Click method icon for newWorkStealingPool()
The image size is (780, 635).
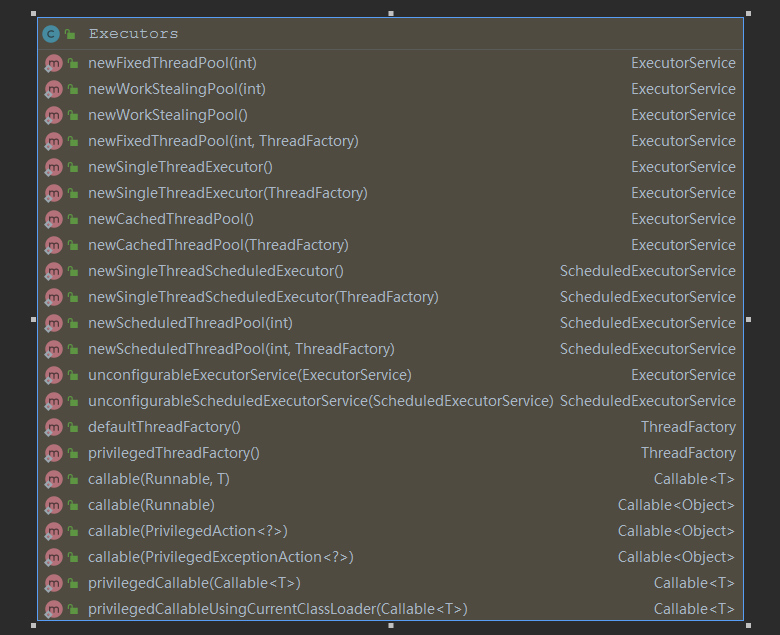pos(53,115)
